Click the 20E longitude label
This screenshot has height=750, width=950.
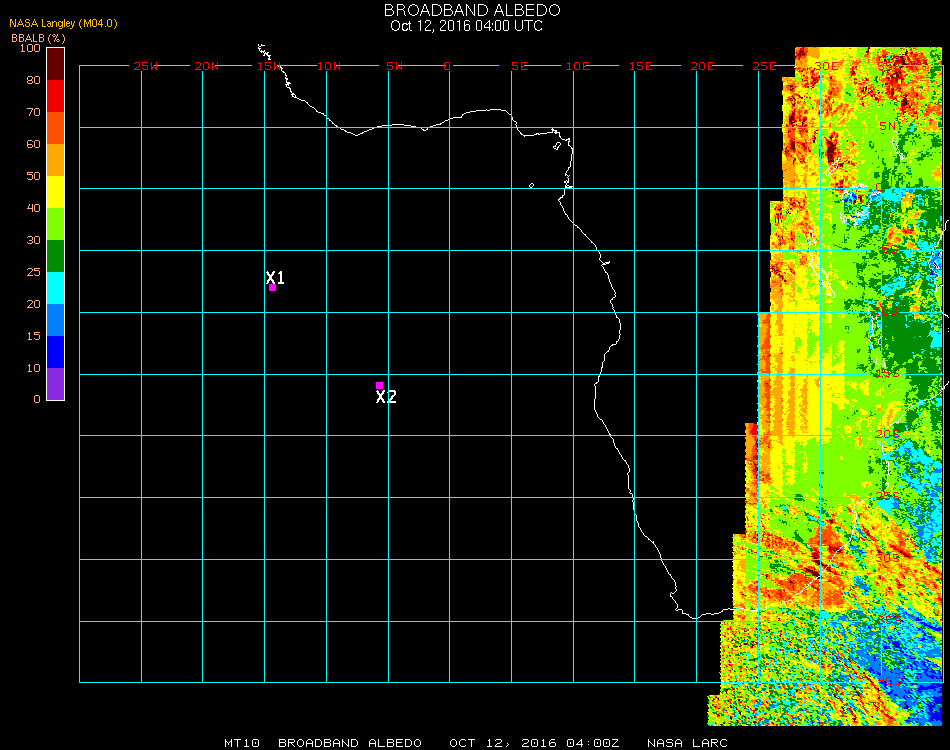coord(702,66)
